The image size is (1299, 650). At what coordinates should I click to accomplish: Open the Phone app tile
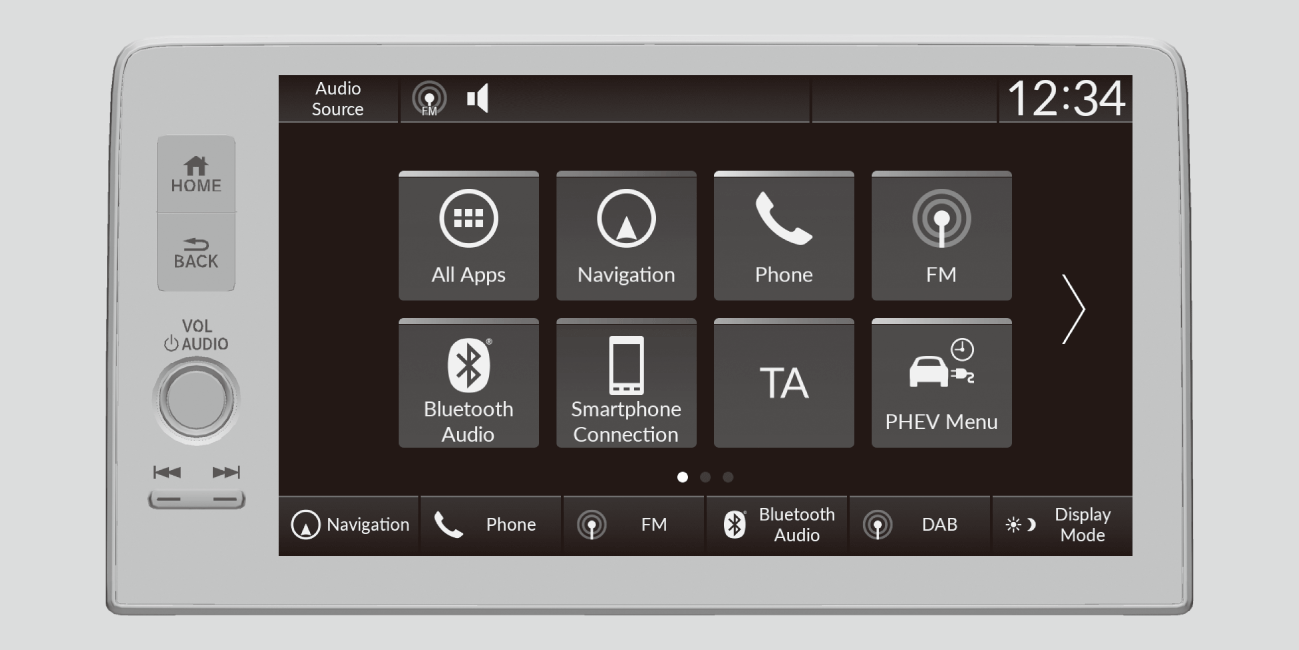tap(783, 236)
